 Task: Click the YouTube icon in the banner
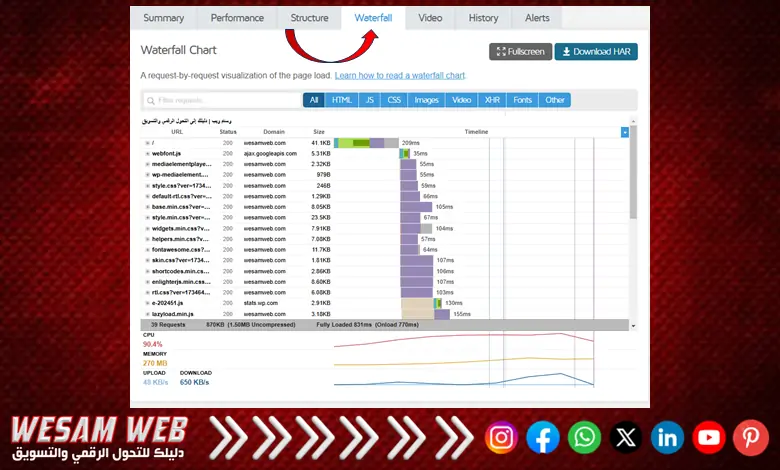[709, 437]
